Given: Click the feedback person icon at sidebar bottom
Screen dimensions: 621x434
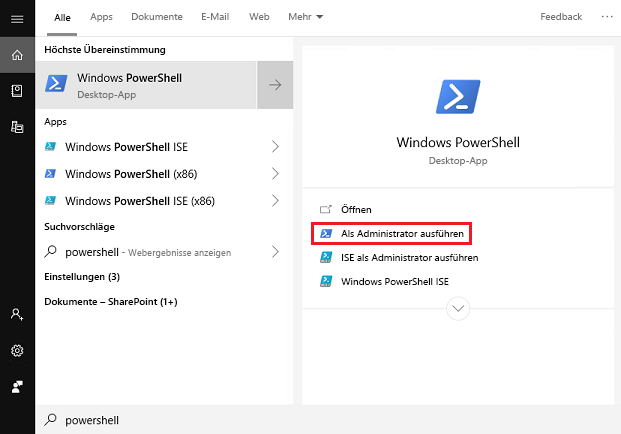Looking at the screenshot, I should (17, 386).
